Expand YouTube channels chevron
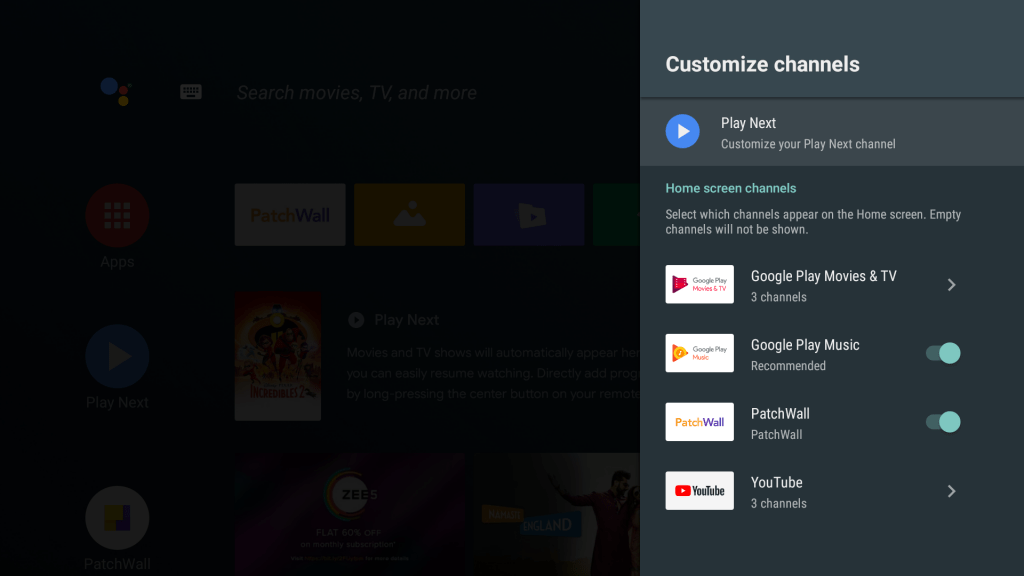 (x=952, y=491)
